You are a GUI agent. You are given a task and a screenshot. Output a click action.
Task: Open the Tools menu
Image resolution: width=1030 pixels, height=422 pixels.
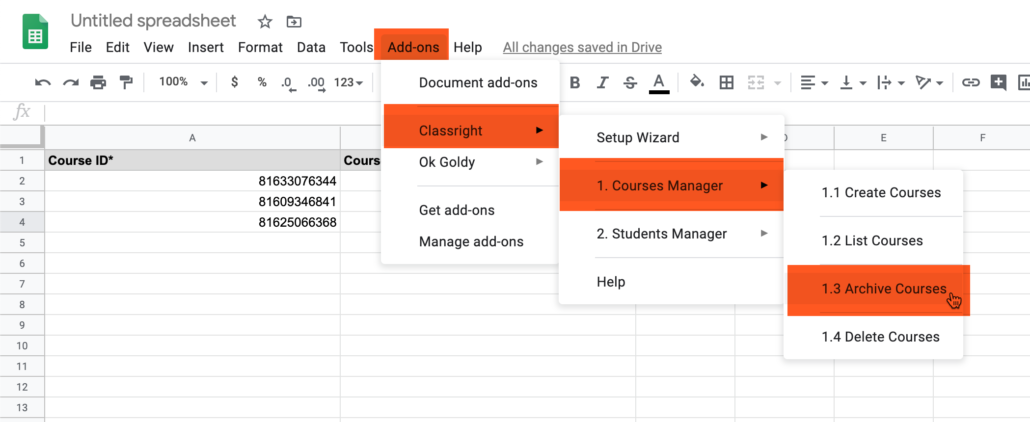click(357, 47)
